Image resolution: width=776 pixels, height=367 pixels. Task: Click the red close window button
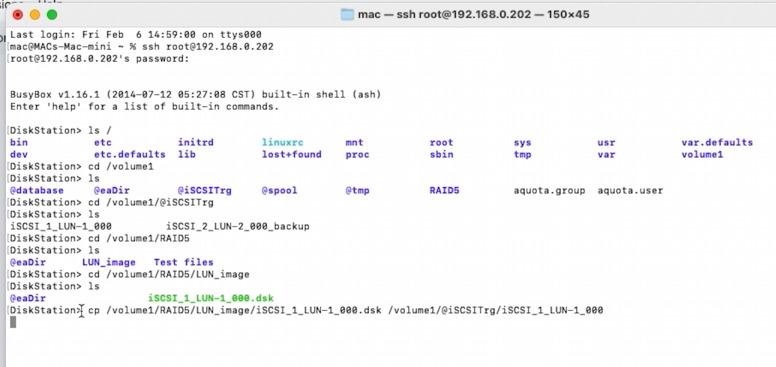point(18,15)
